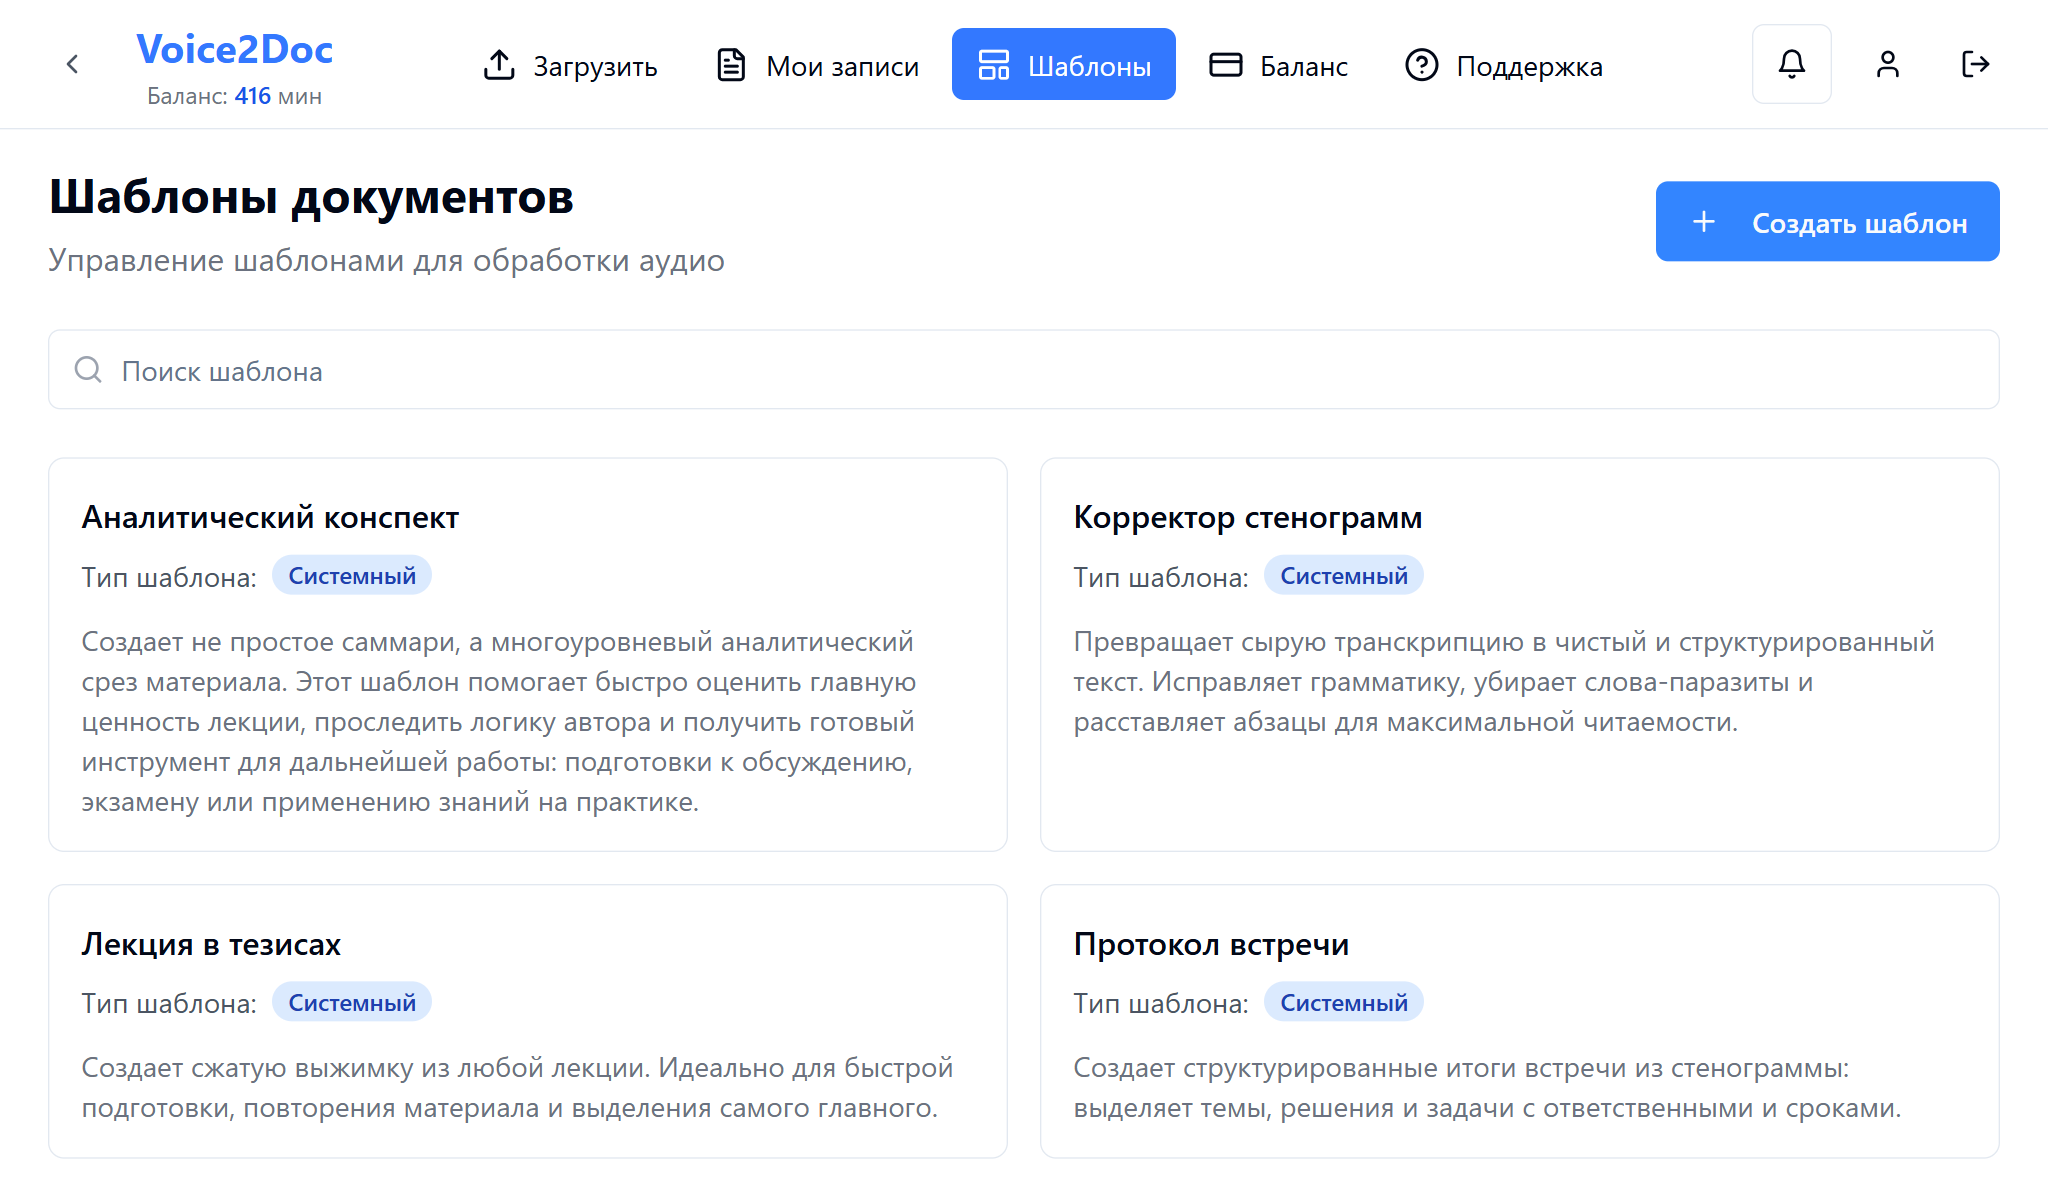Select the Шаблоны tab
The height and width of the screenshot is (1200, 2048).
[1064, 65]
